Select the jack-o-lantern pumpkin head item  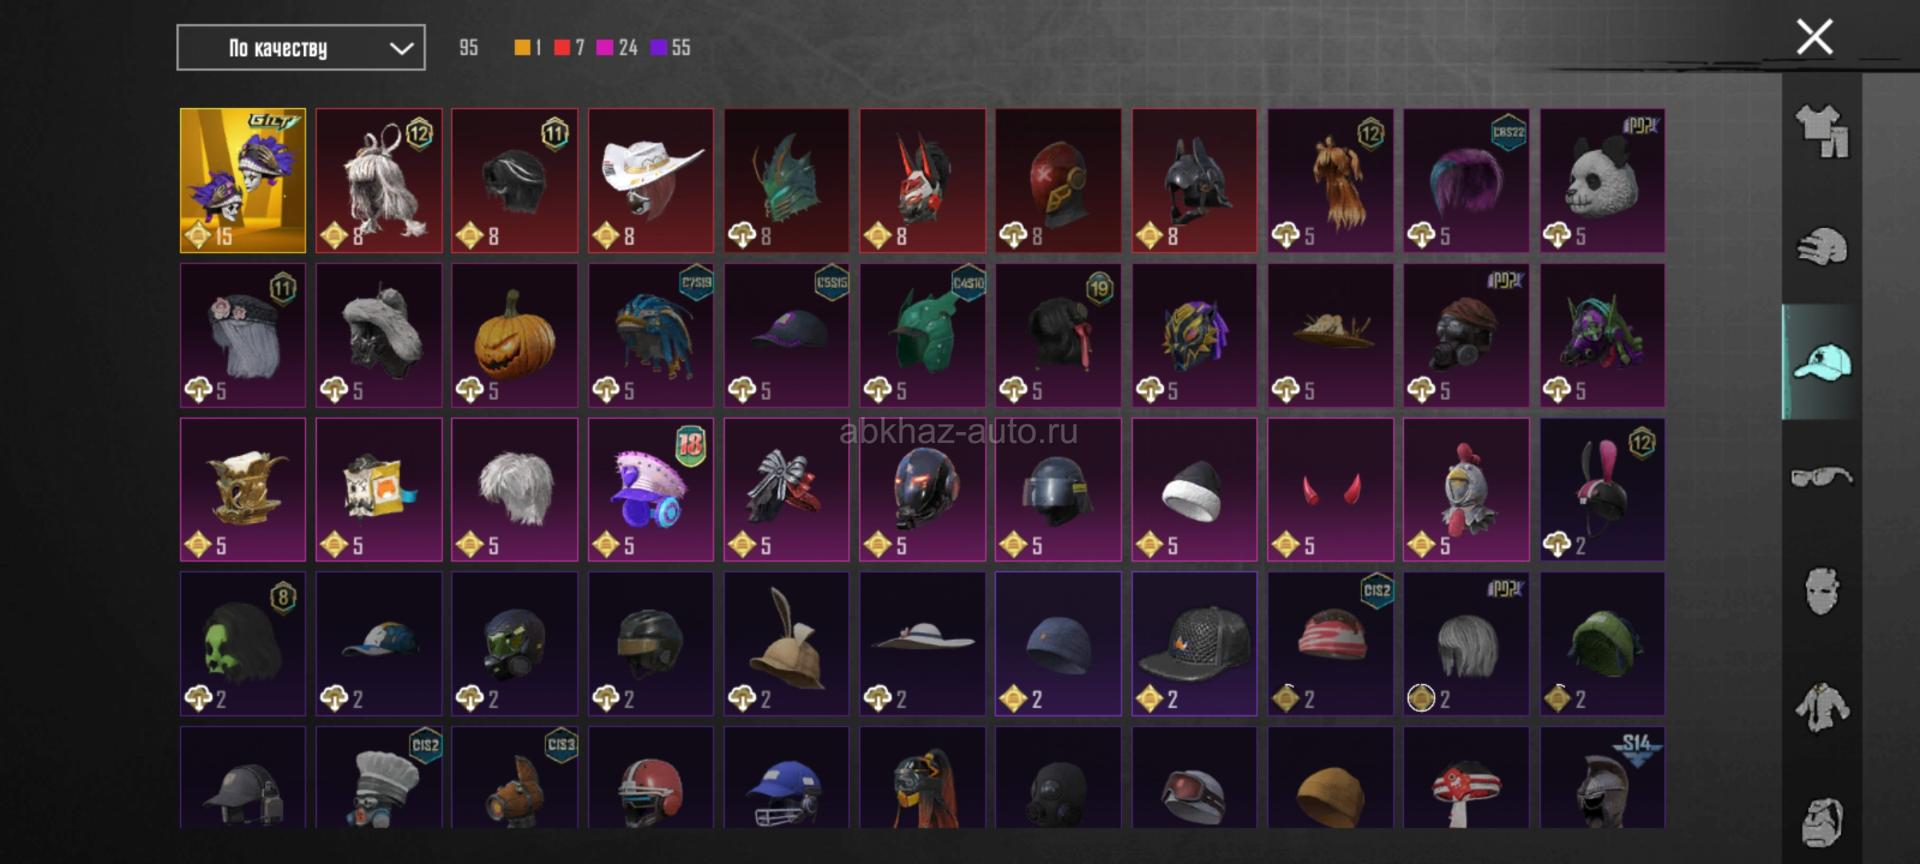[514, 335]
